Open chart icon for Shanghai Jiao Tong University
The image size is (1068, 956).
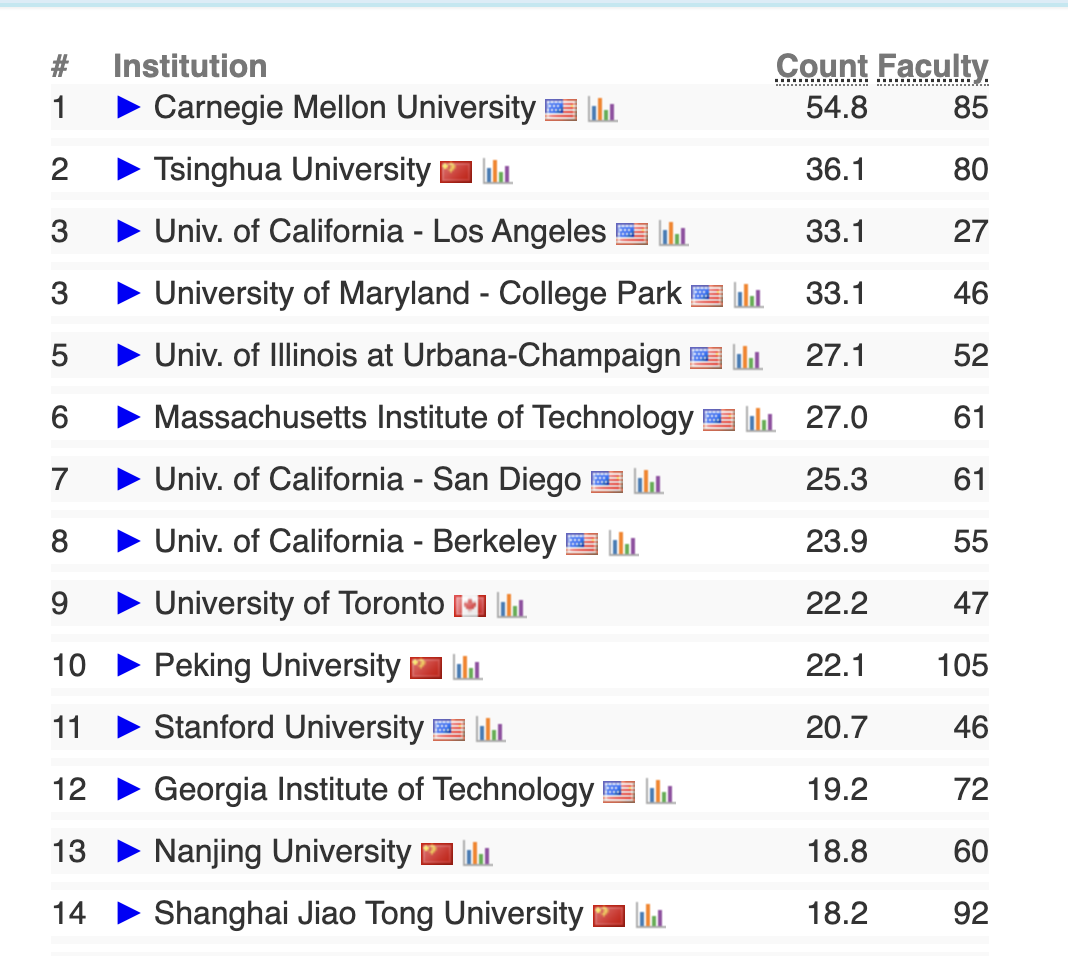point(650,915)
